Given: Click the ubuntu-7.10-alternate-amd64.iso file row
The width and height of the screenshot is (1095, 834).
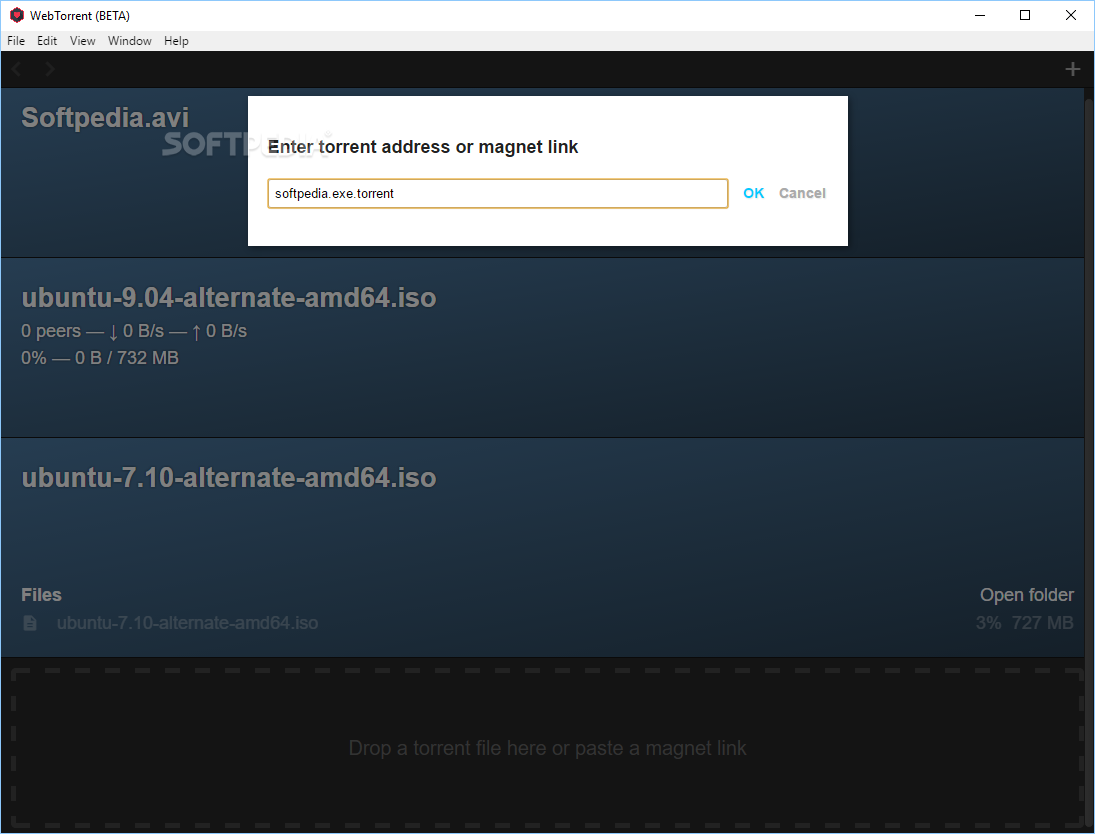Looking at the screenshot, I should (x=548, y=623).
